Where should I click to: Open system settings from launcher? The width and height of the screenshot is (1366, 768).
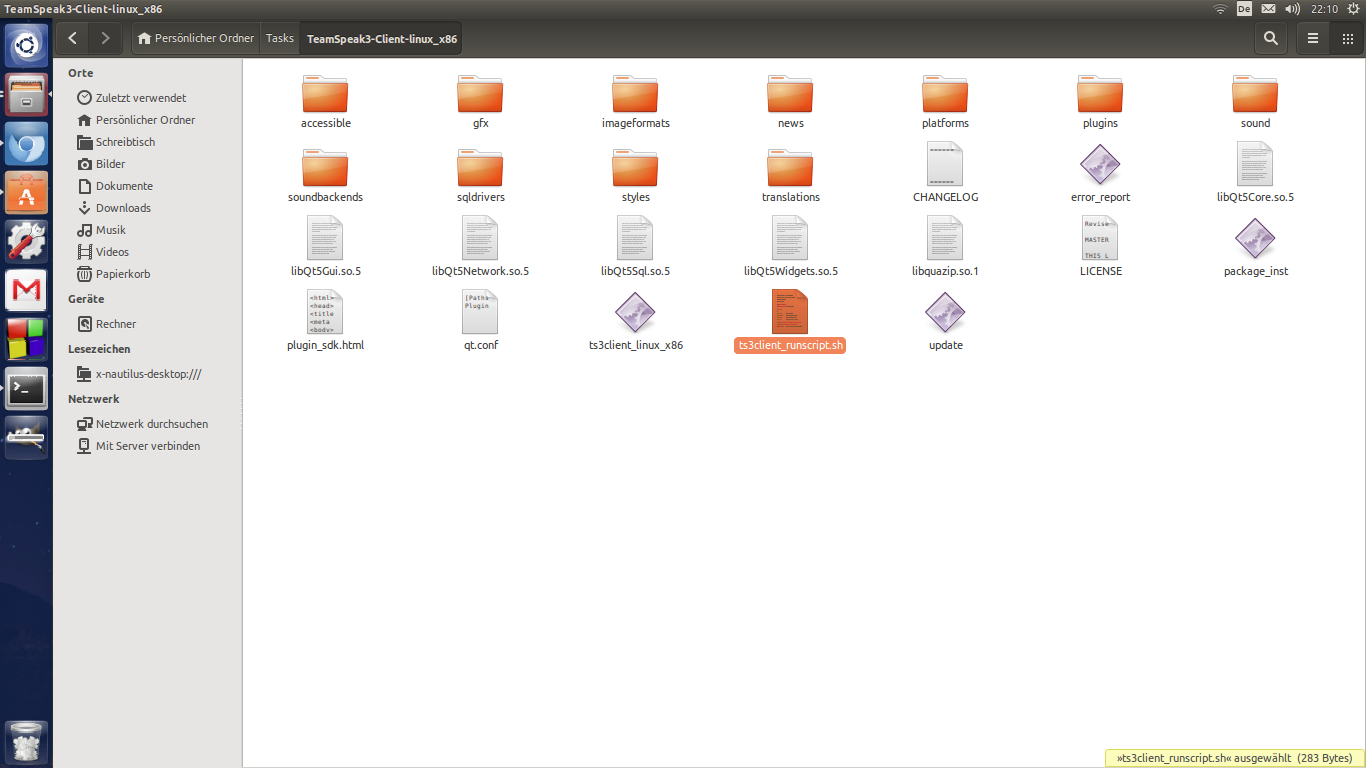coord(26,241)
